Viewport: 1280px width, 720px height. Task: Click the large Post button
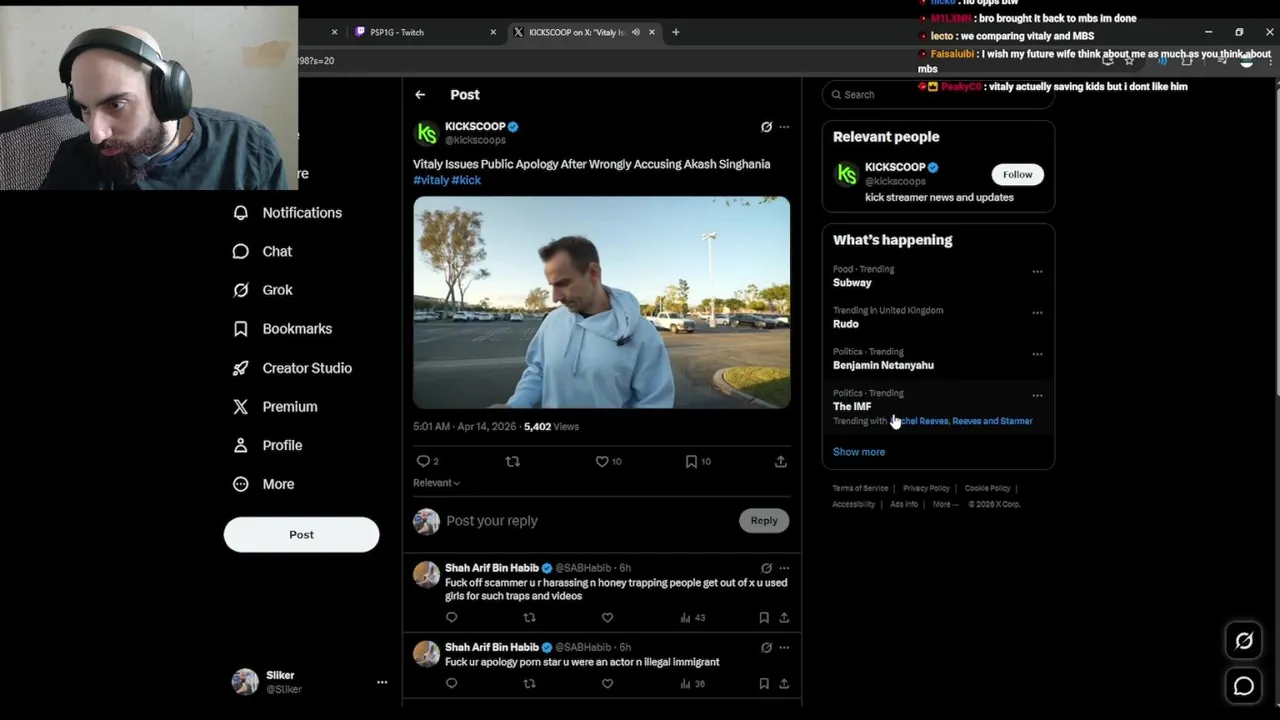[x=301, y=535]
